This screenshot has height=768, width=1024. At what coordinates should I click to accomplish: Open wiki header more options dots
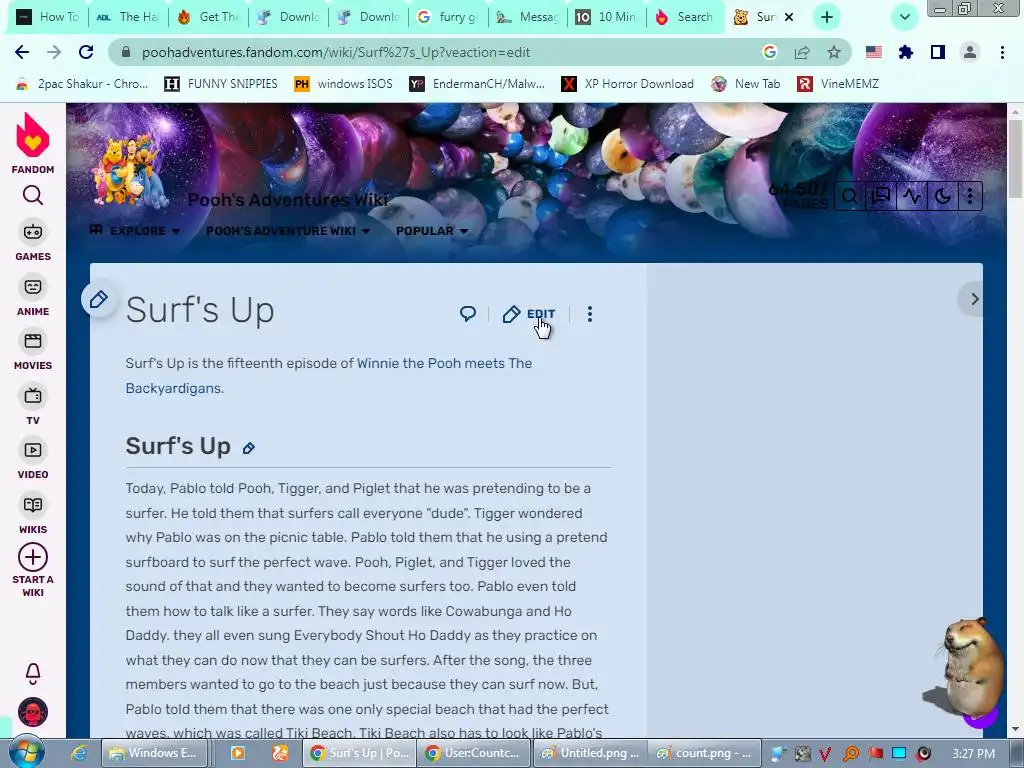970,196
